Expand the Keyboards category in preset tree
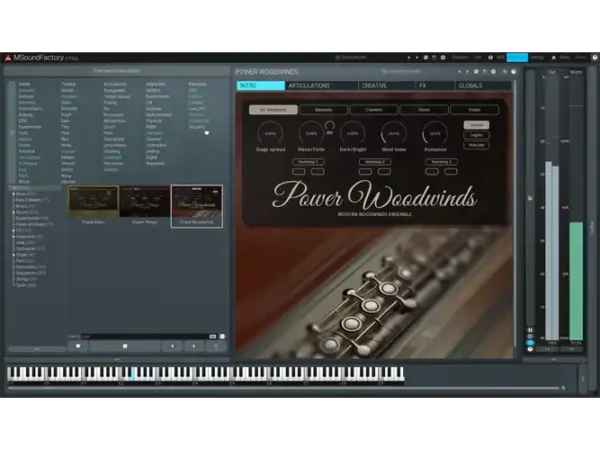The height and width of the screenshot is (450, 600). coord(14,236)
